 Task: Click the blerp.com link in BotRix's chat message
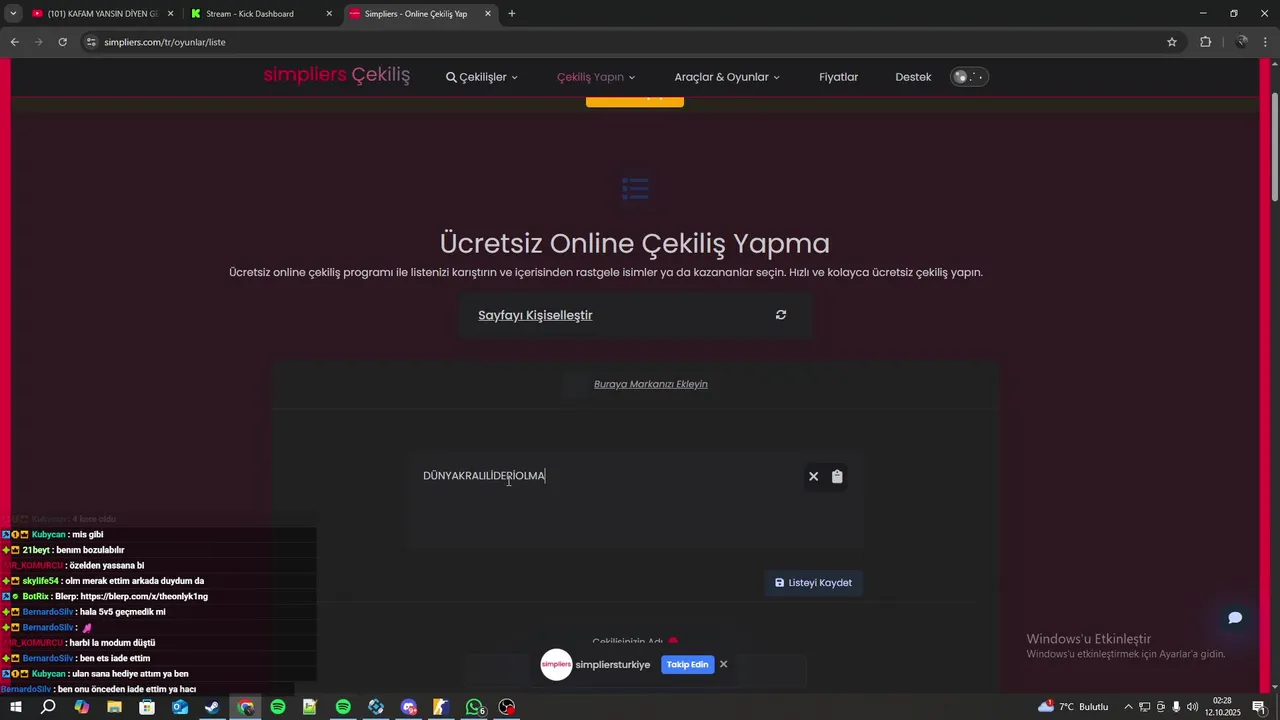coord(144,597)
